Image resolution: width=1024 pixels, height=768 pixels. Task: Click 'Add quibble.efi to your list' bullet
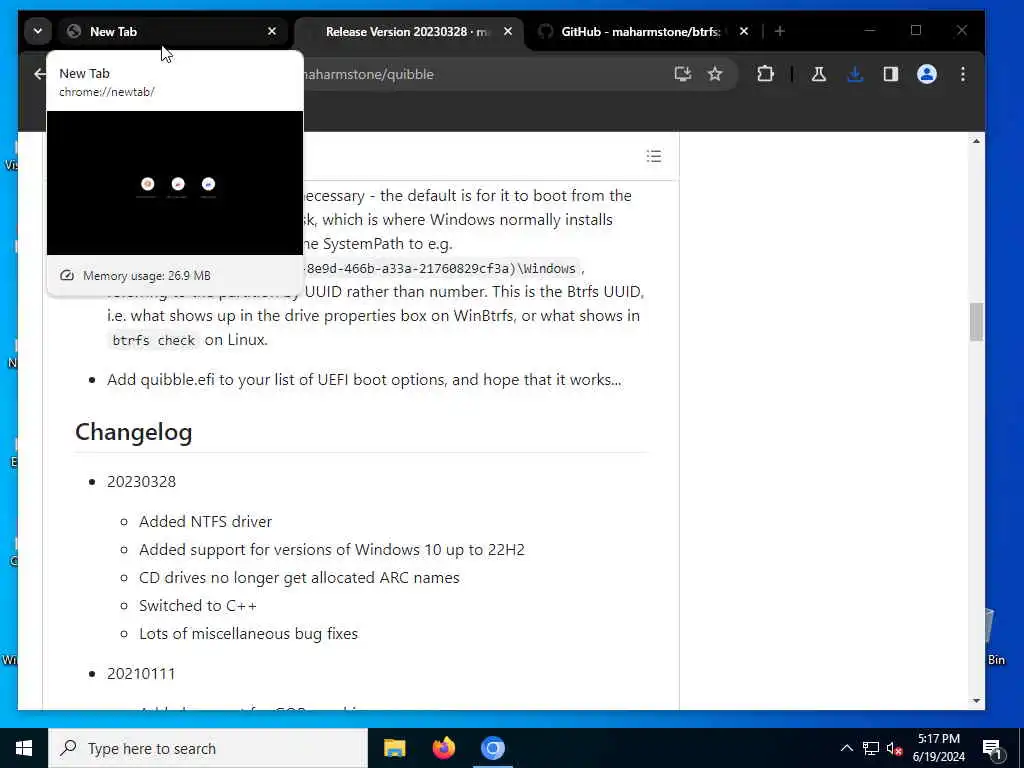tap(364, 379)
